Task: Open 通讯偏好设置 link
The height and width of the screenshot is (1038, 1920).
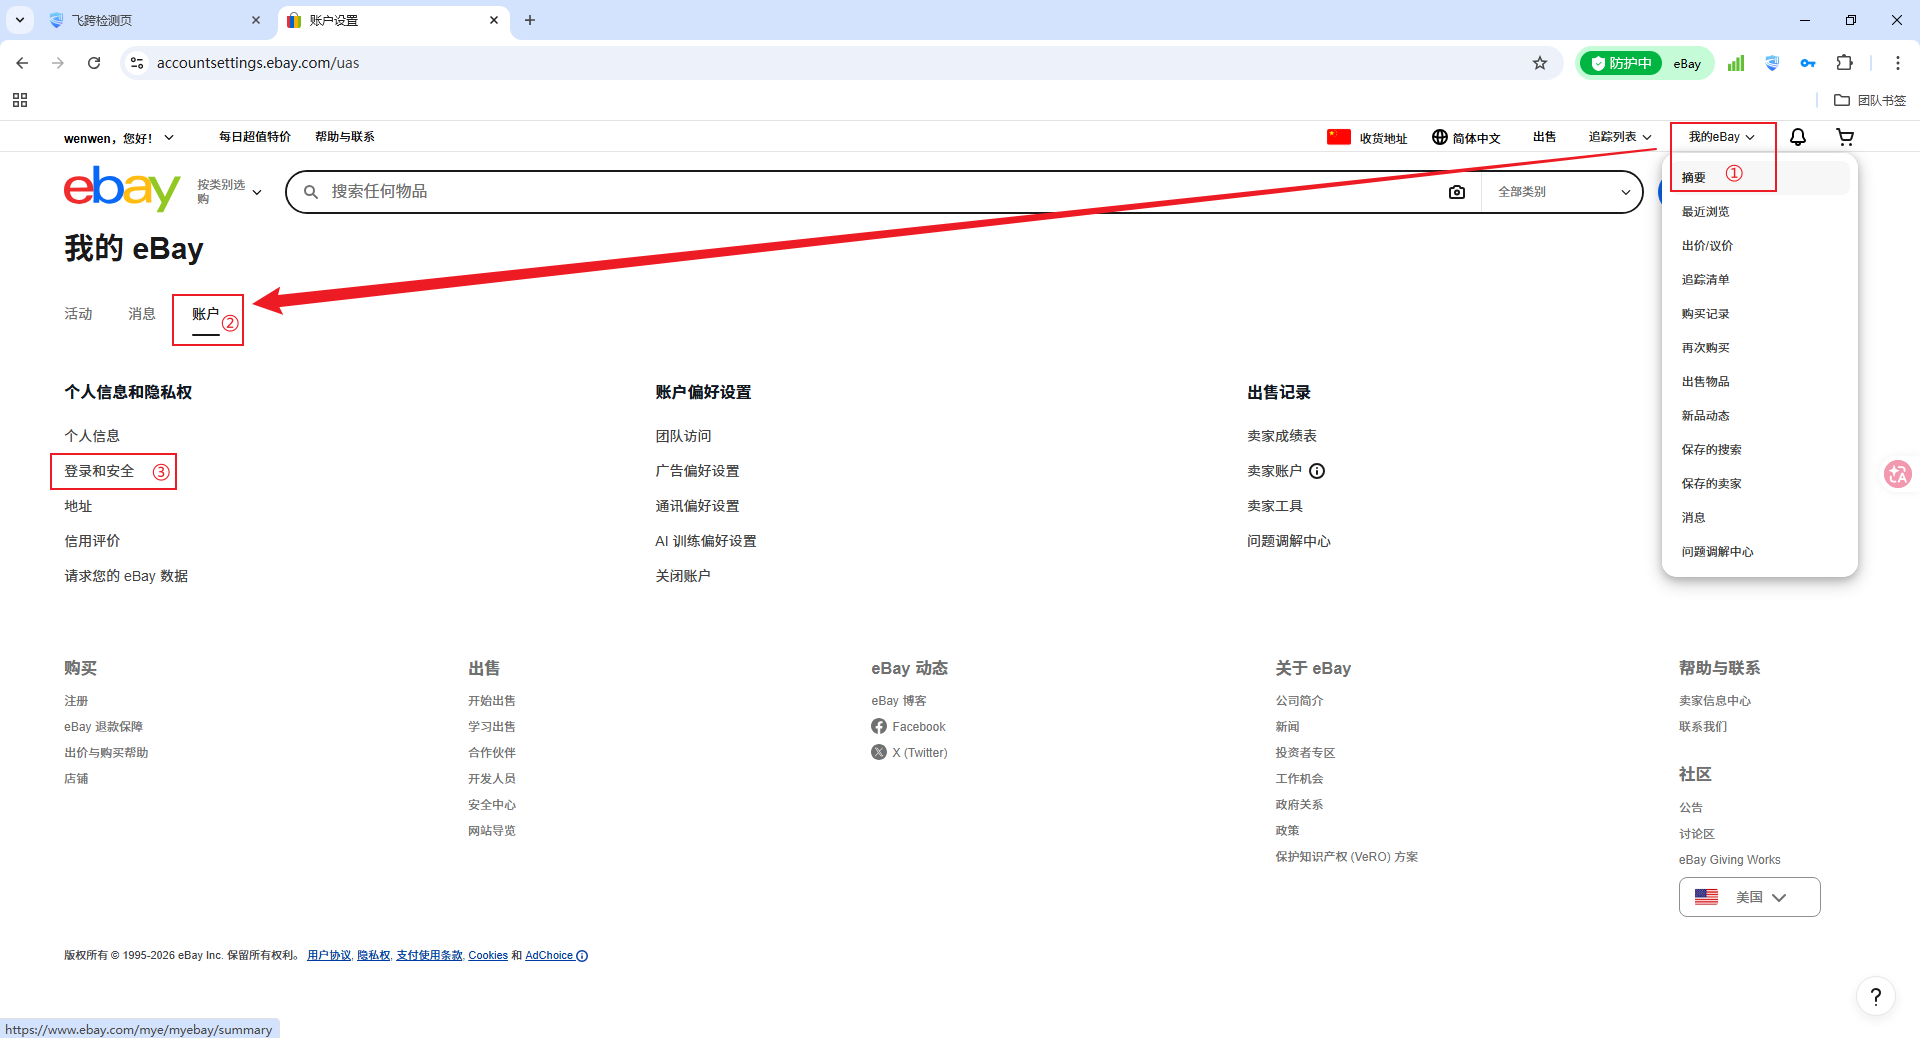Action: click(697, 506)
